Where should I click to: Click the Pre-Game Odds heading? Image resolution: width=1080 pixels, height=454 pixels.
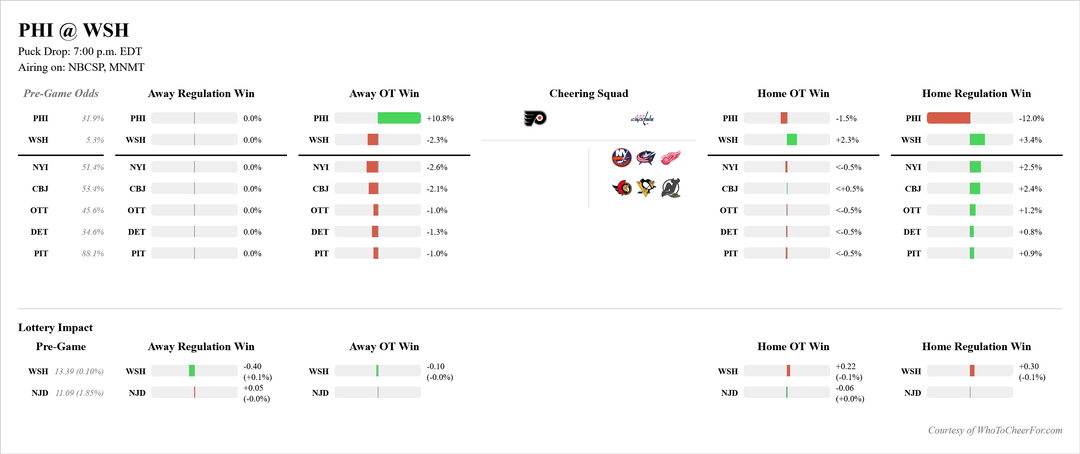tap(61, 94)
